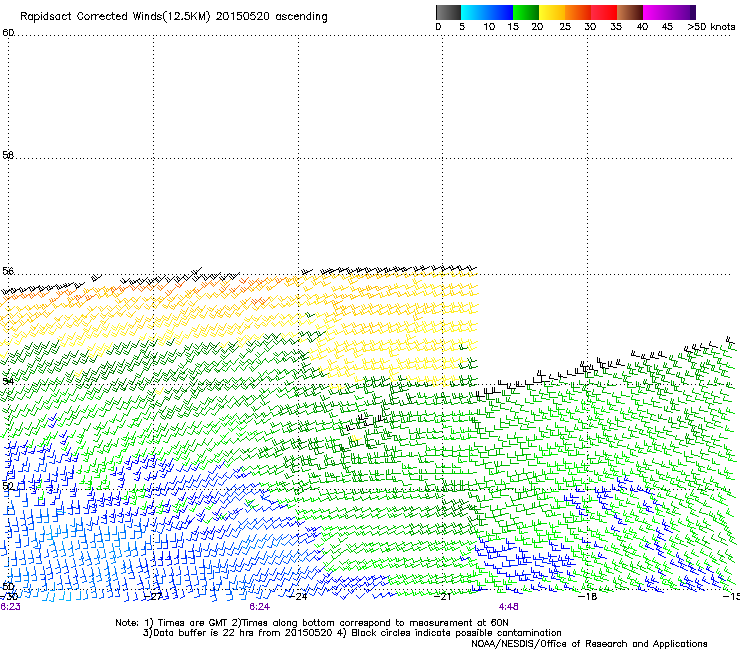Click the legend label '5'

(x=462, y=27)
